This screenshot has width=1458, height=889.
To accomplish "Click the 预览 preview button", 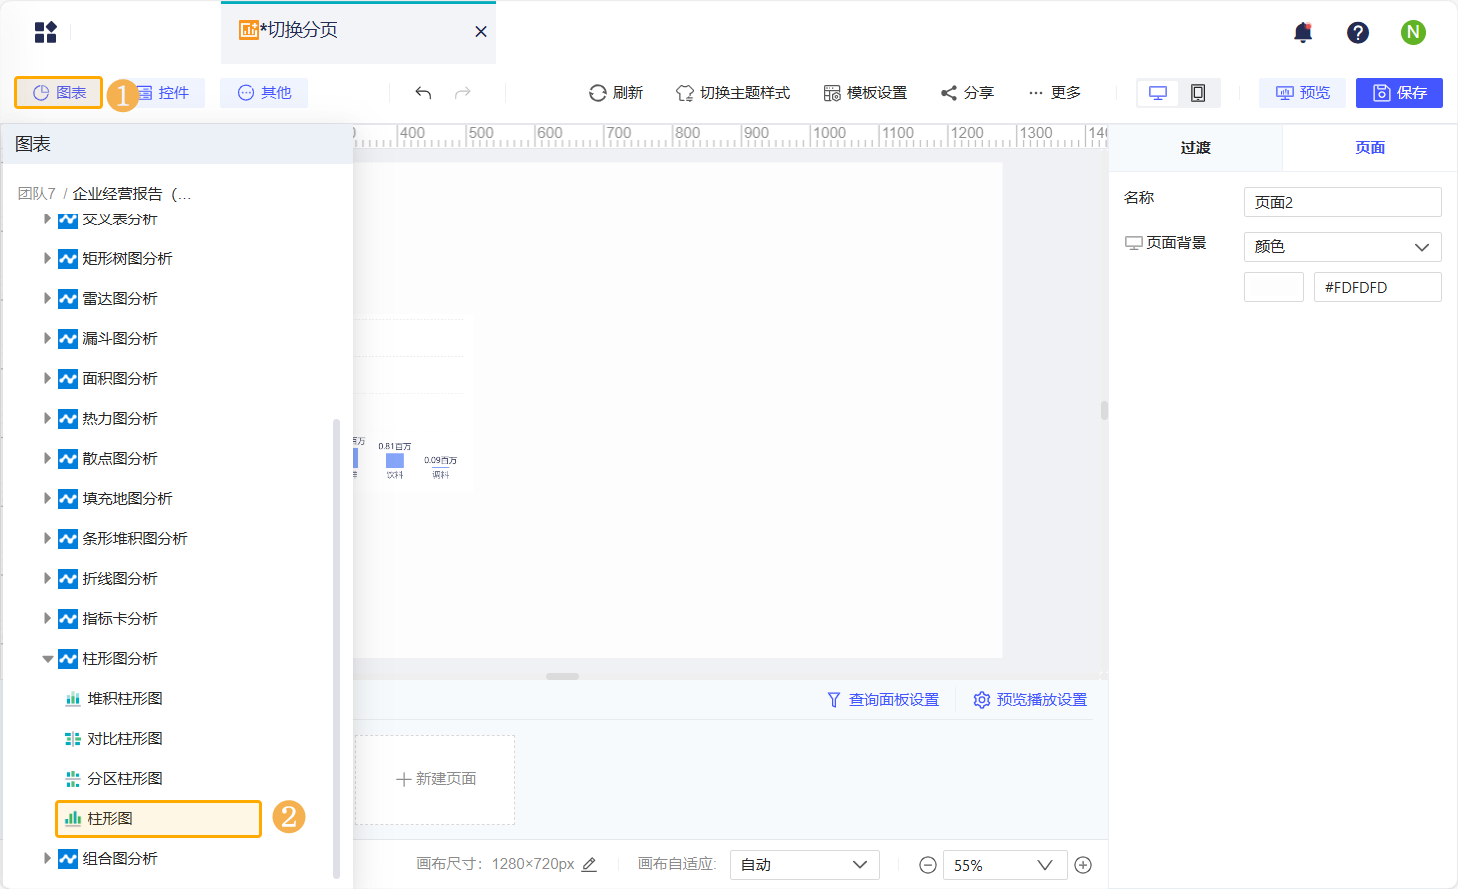I will (1302, 93).
